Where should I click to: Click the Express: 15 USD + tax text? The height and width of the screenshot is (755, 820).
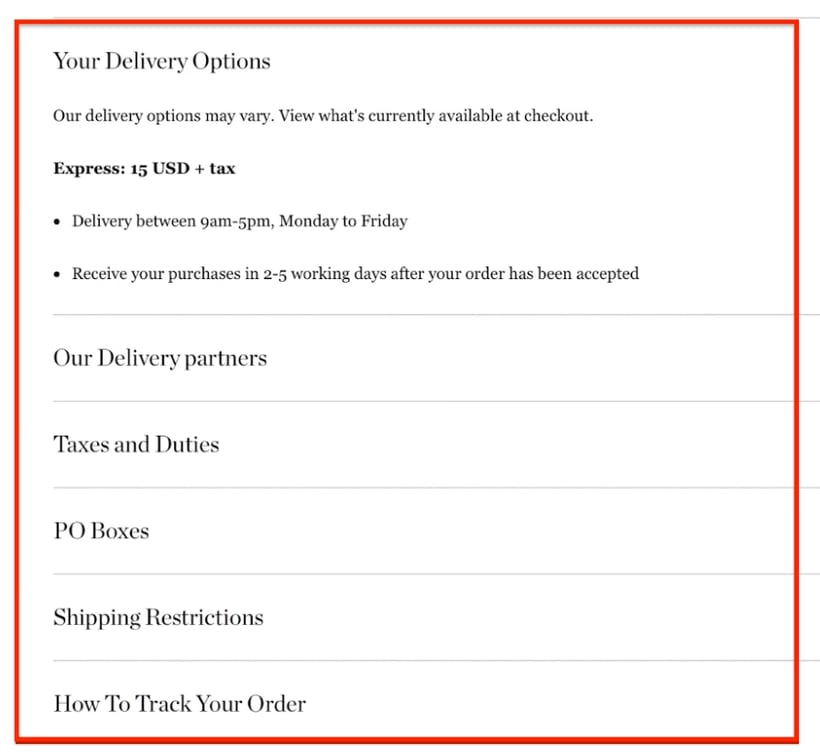click(144, 168)
